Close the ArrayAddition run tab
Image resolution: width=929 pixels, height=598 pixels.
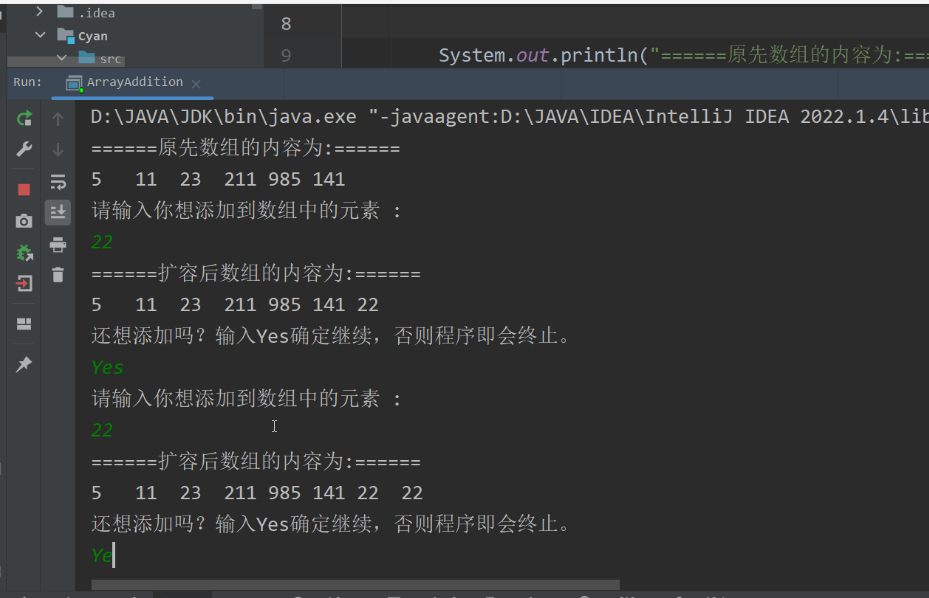pyautogui.click(x=196, y=83)
